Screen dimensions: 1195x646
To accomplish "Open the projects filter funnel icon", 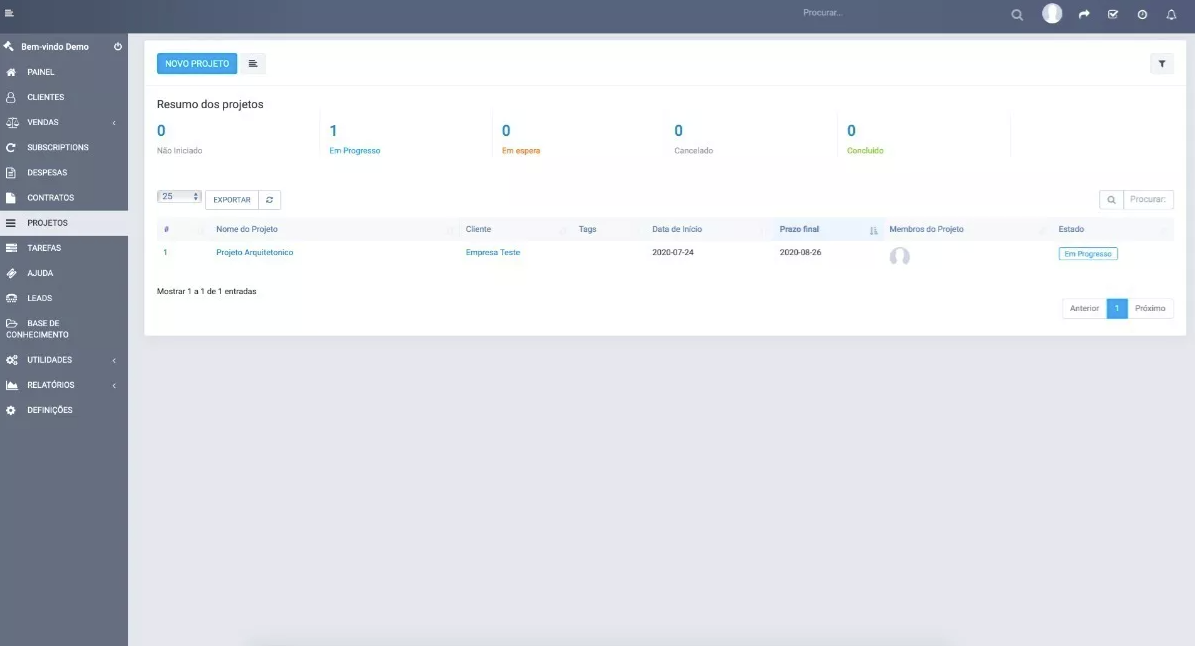I will coord(1161,63).
